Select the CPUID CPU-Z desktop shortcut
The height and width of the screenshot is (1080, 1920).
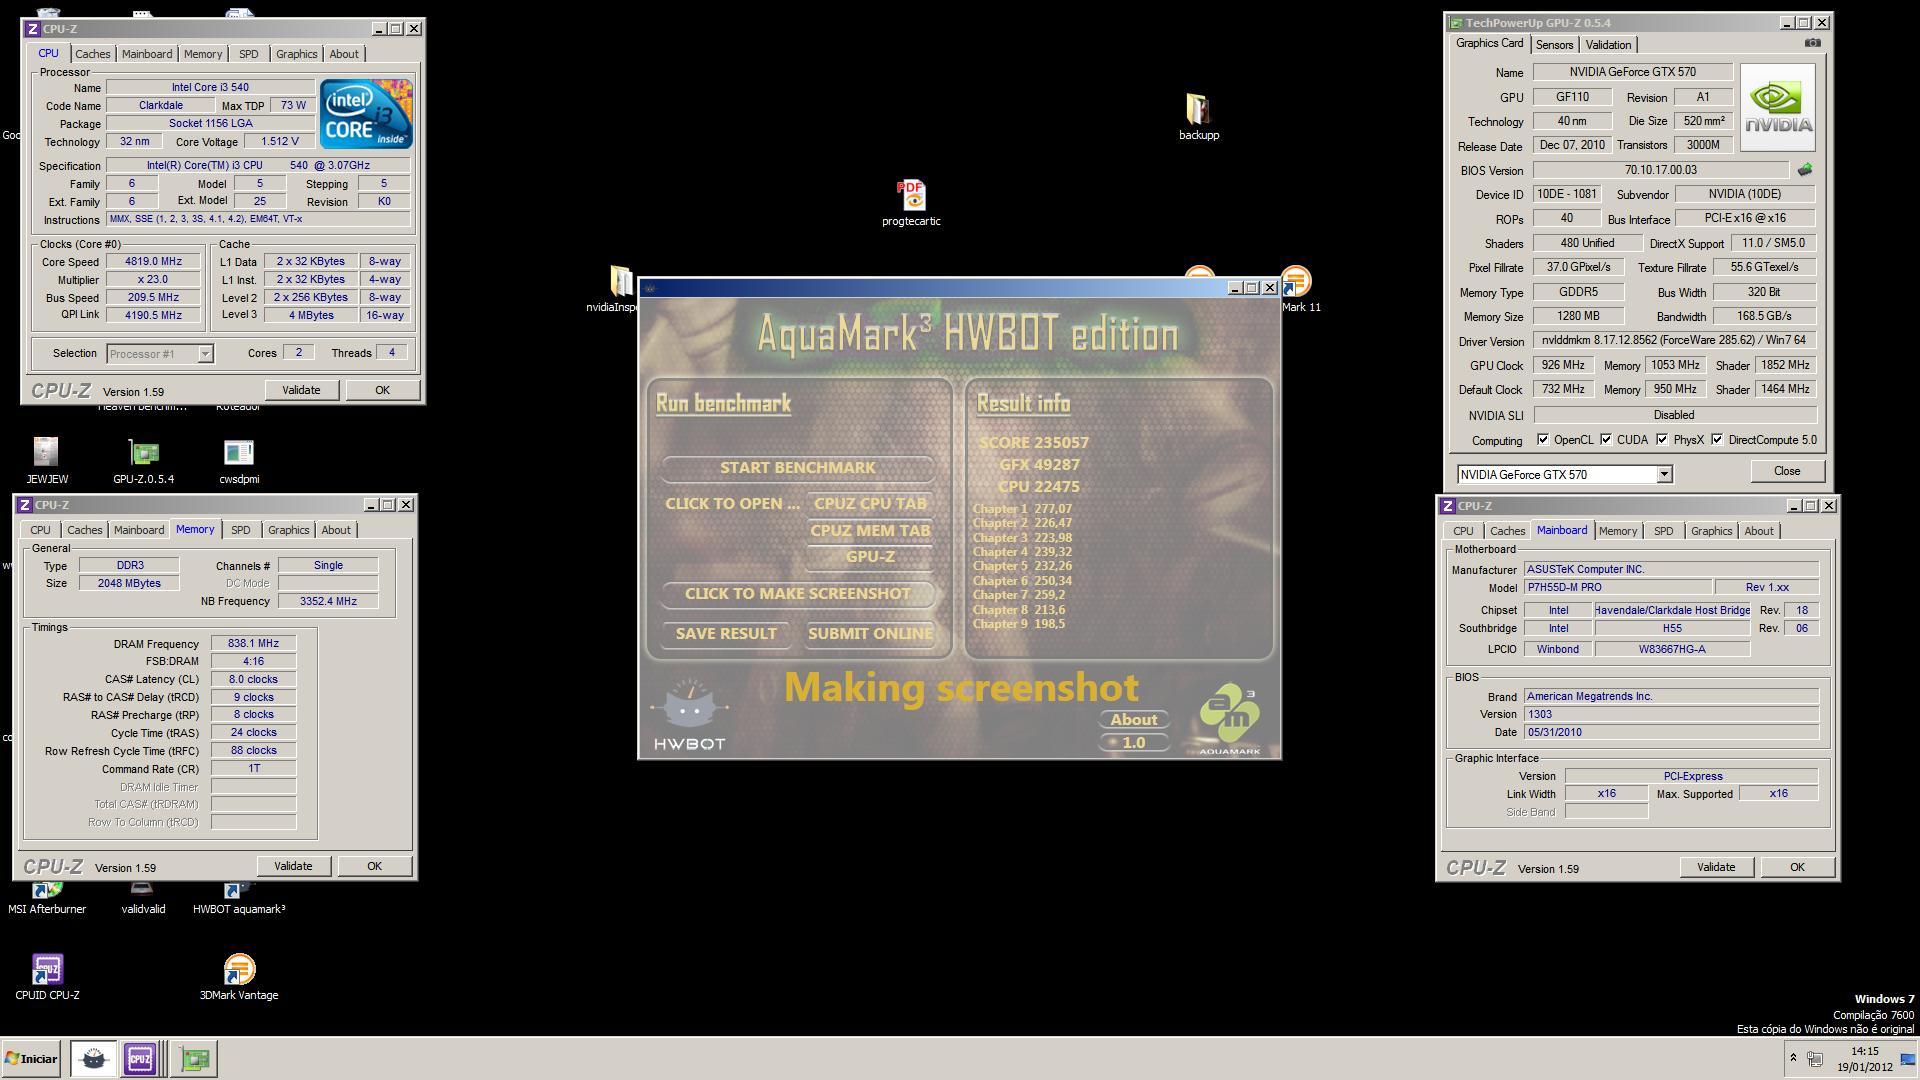tap(47, 977)
